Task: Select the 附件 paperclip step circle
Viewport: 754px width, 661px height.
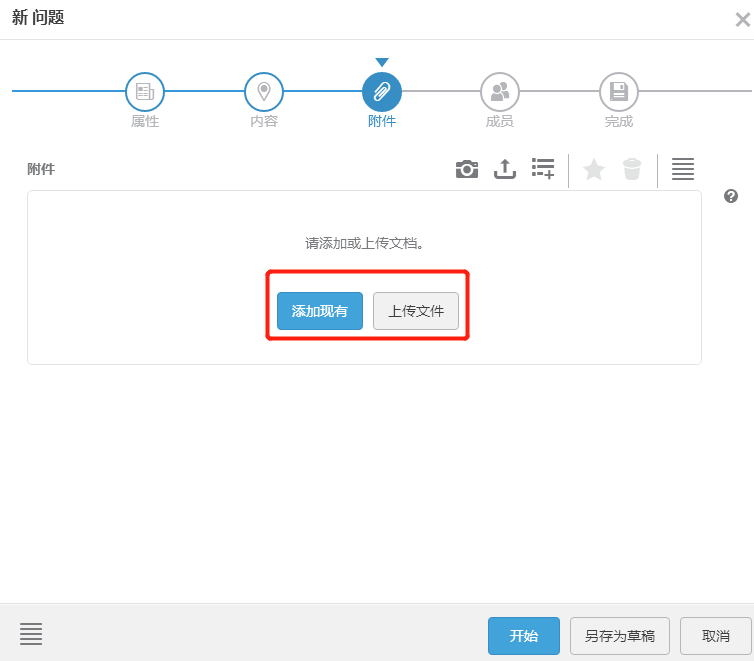Action: tap(382, 92)
